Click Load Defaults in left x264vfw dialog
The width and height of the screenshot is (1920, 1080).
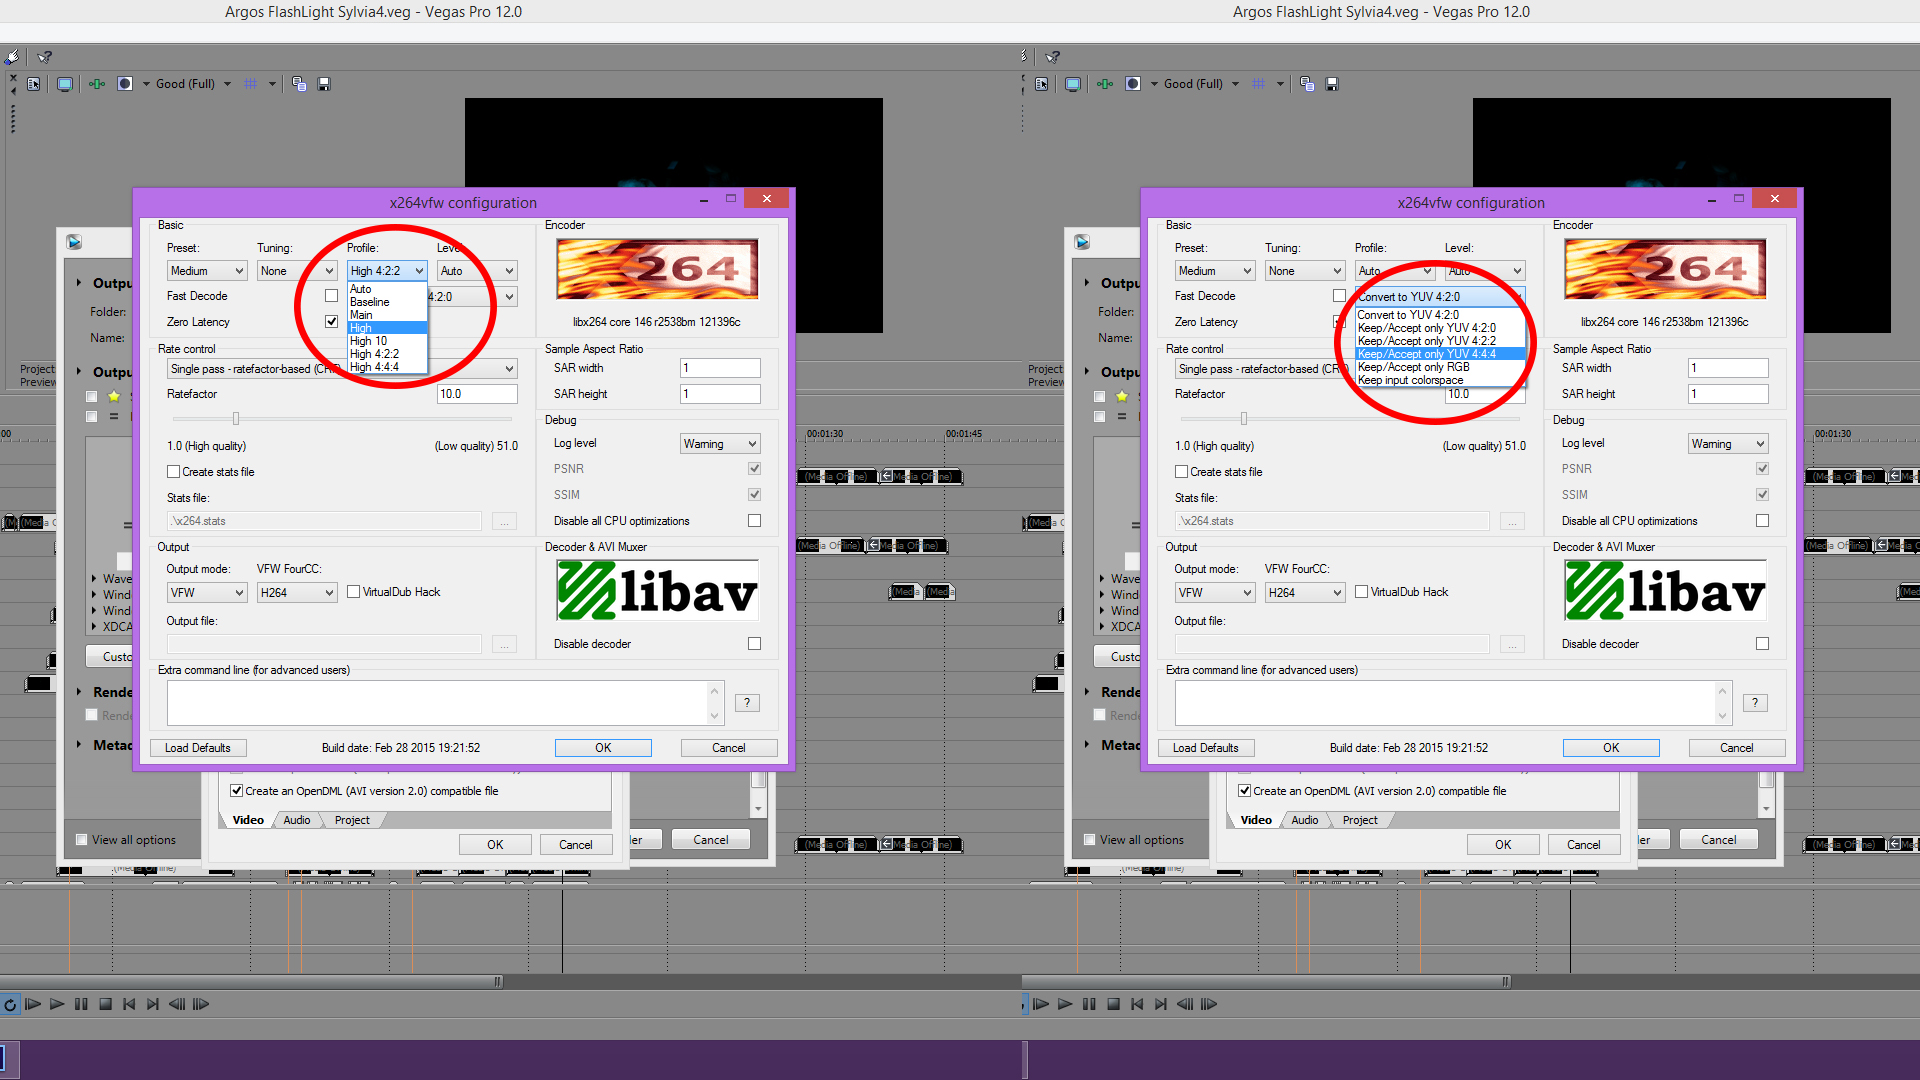pyautogui.click(x=198, y=748)
